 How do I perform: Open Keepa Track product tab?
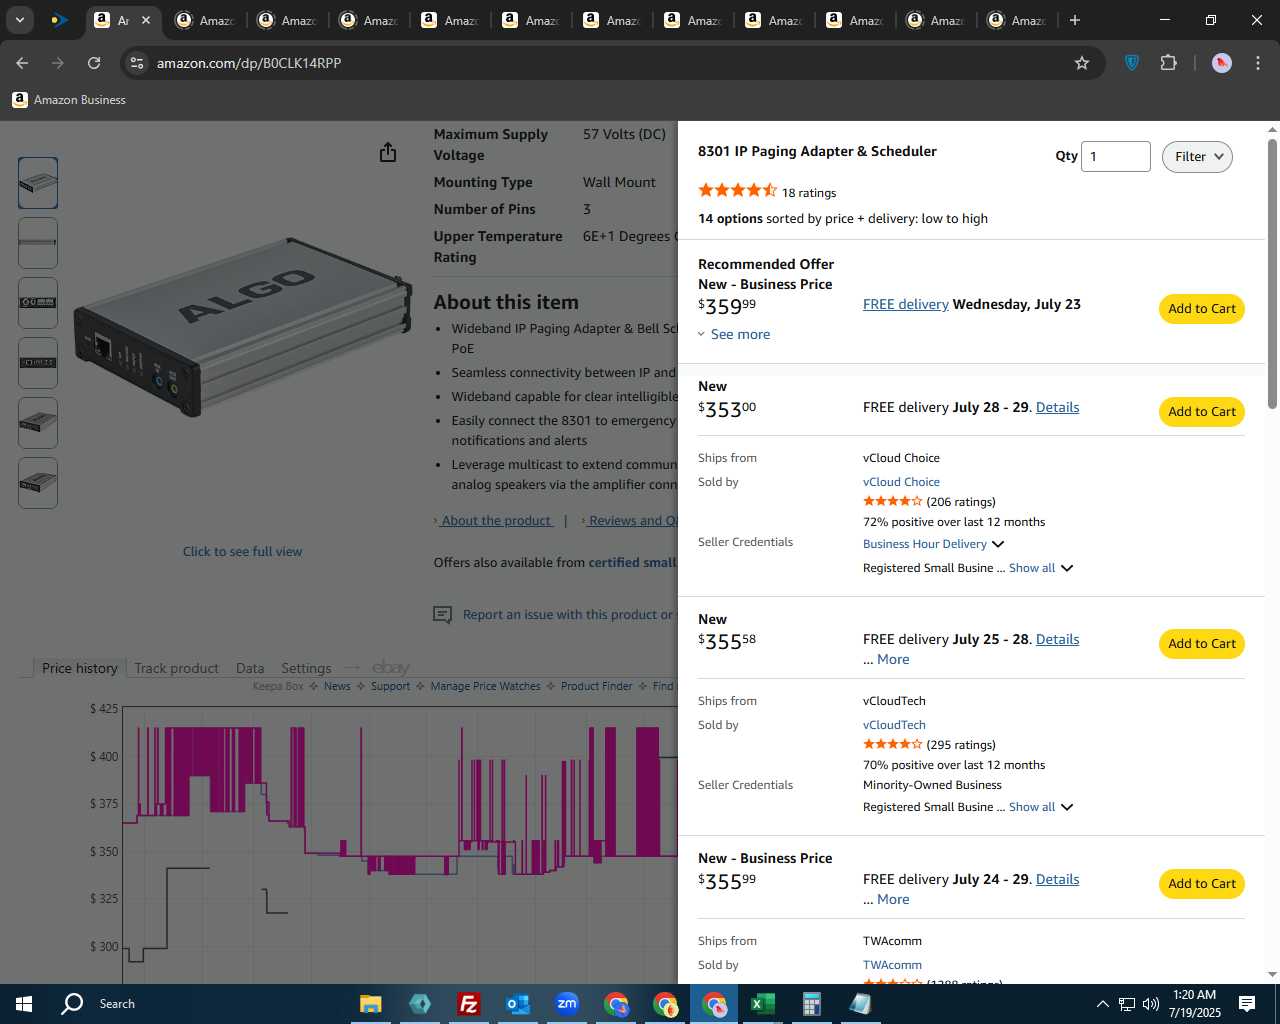(176, 668)
